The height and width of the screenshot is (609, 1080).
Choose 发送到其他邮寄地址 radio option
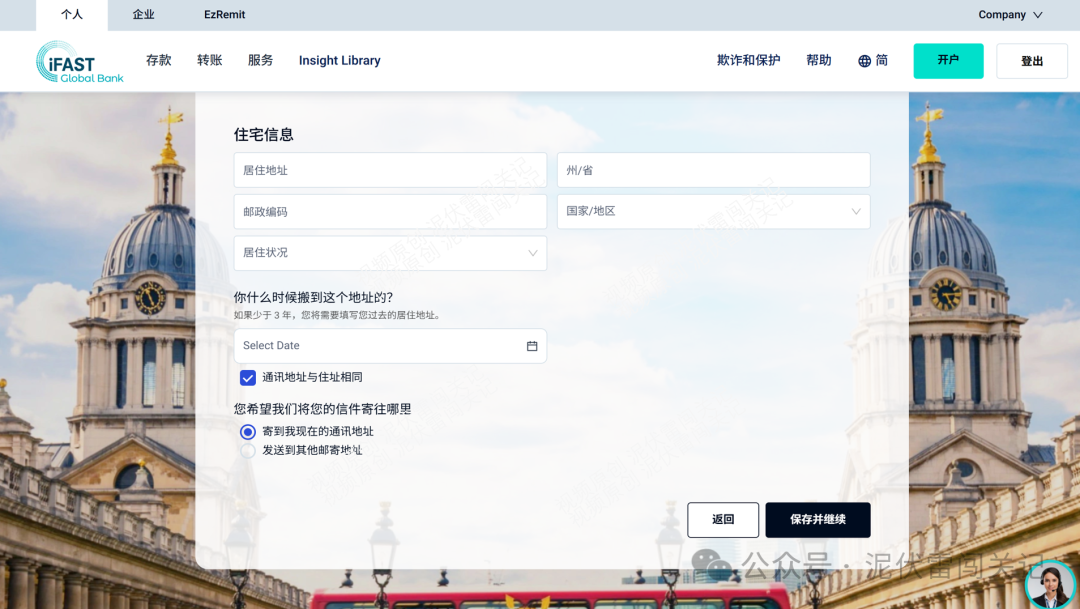[x=247, y=450]
